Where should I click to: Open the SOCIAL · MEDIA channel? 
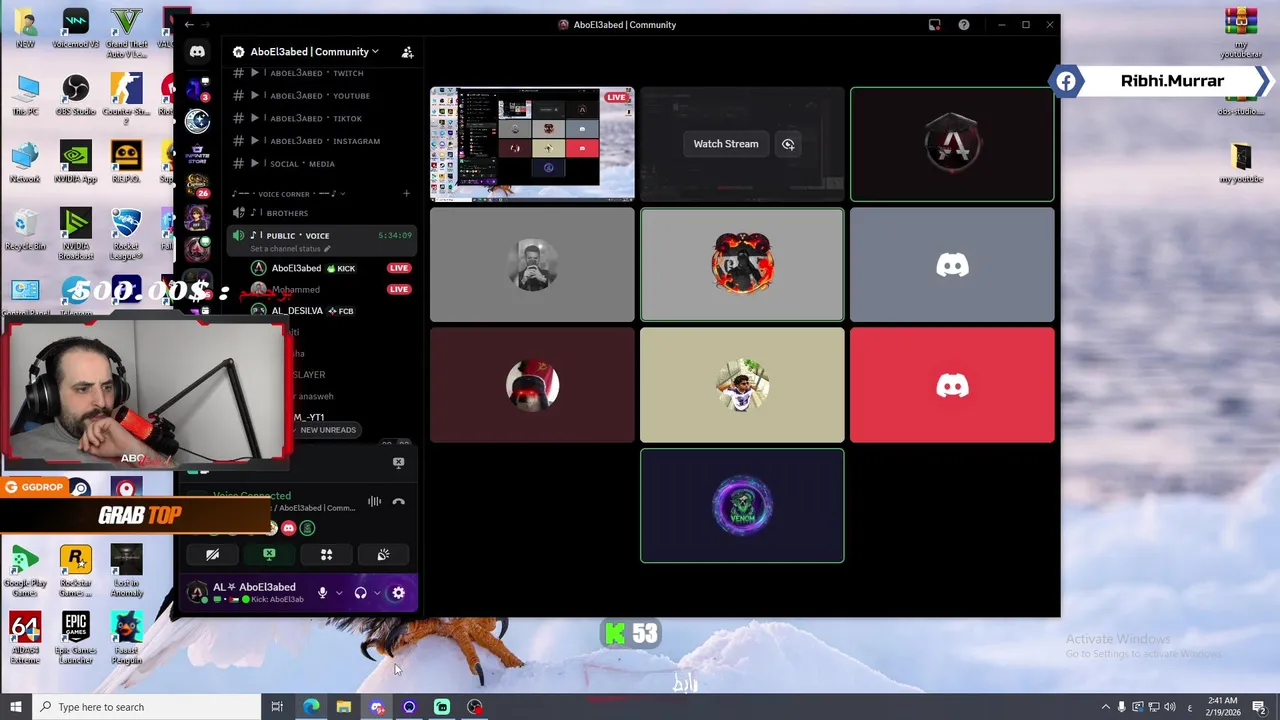tap(300, 164)
